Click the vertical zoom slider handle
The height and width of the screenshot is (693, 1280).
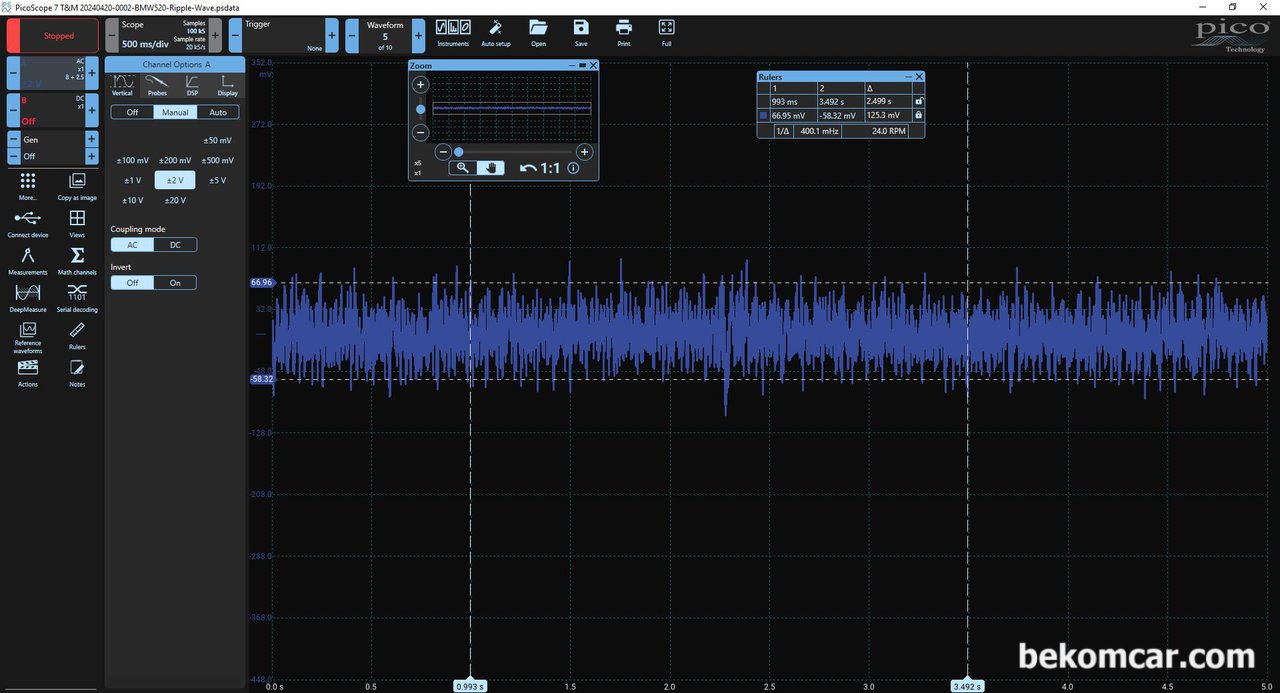click(421, 109)
